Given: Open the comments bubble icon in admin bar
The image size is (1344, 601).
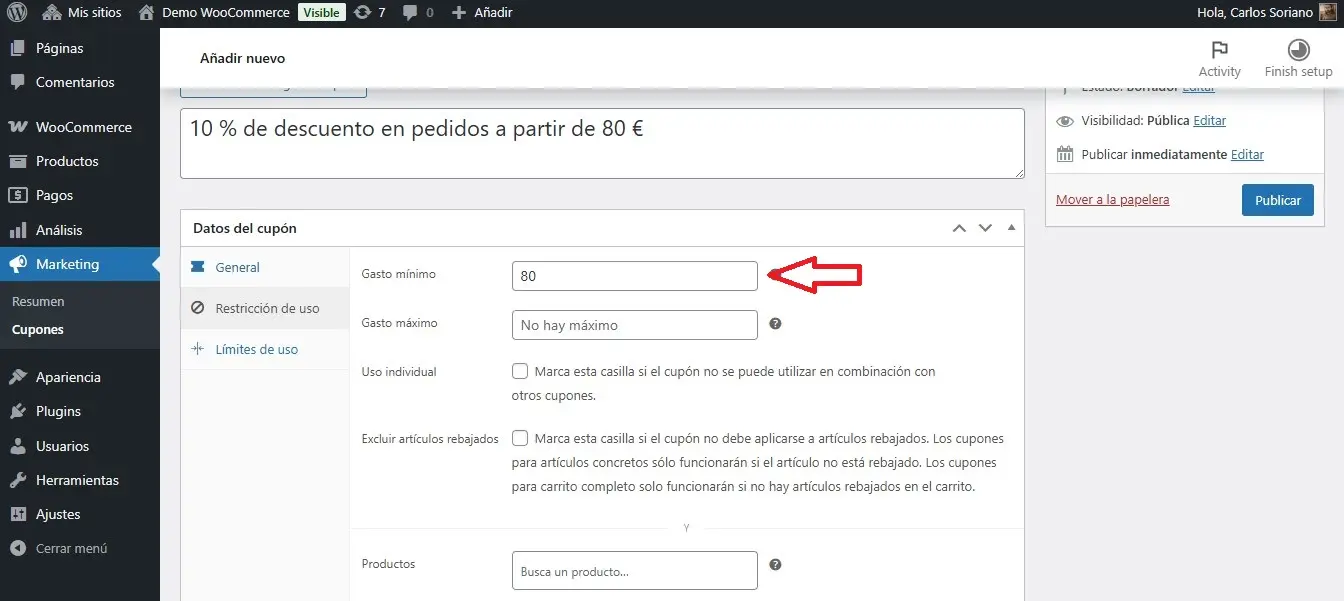Looking at the screenshot, I should click(x=409, y=13).
